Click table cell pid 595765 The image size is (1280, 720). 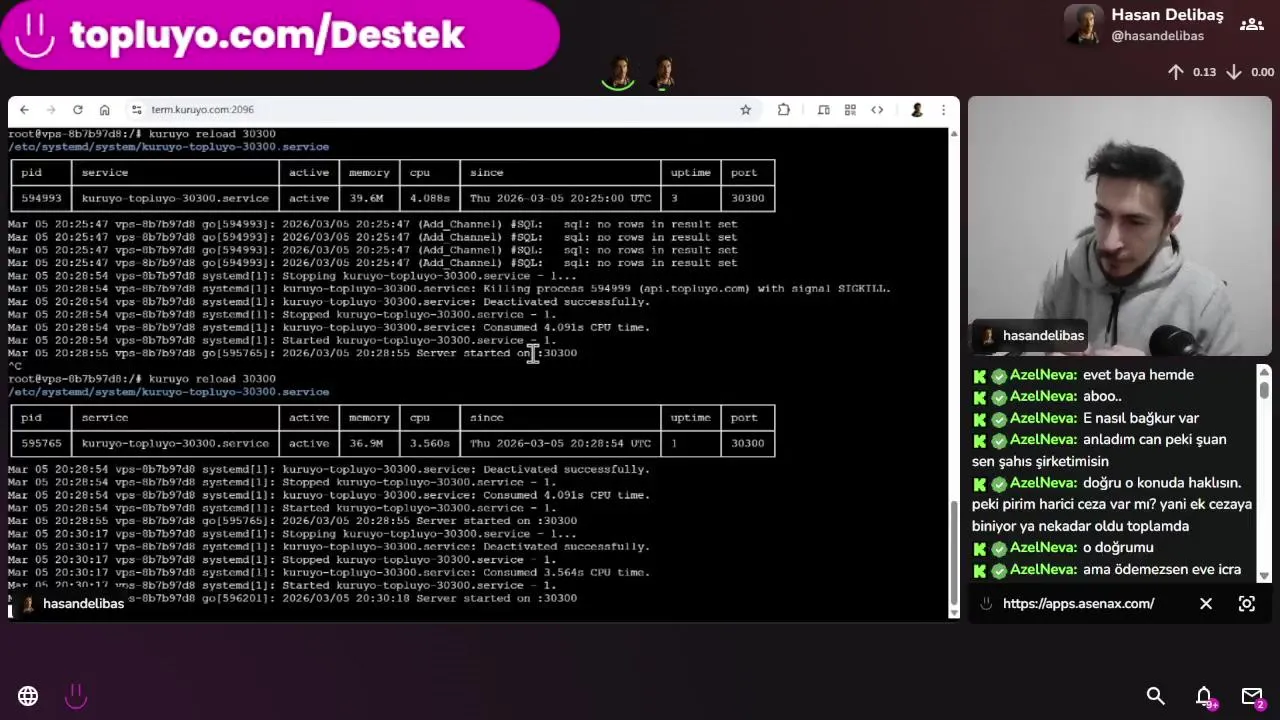(x=41, y=443)
